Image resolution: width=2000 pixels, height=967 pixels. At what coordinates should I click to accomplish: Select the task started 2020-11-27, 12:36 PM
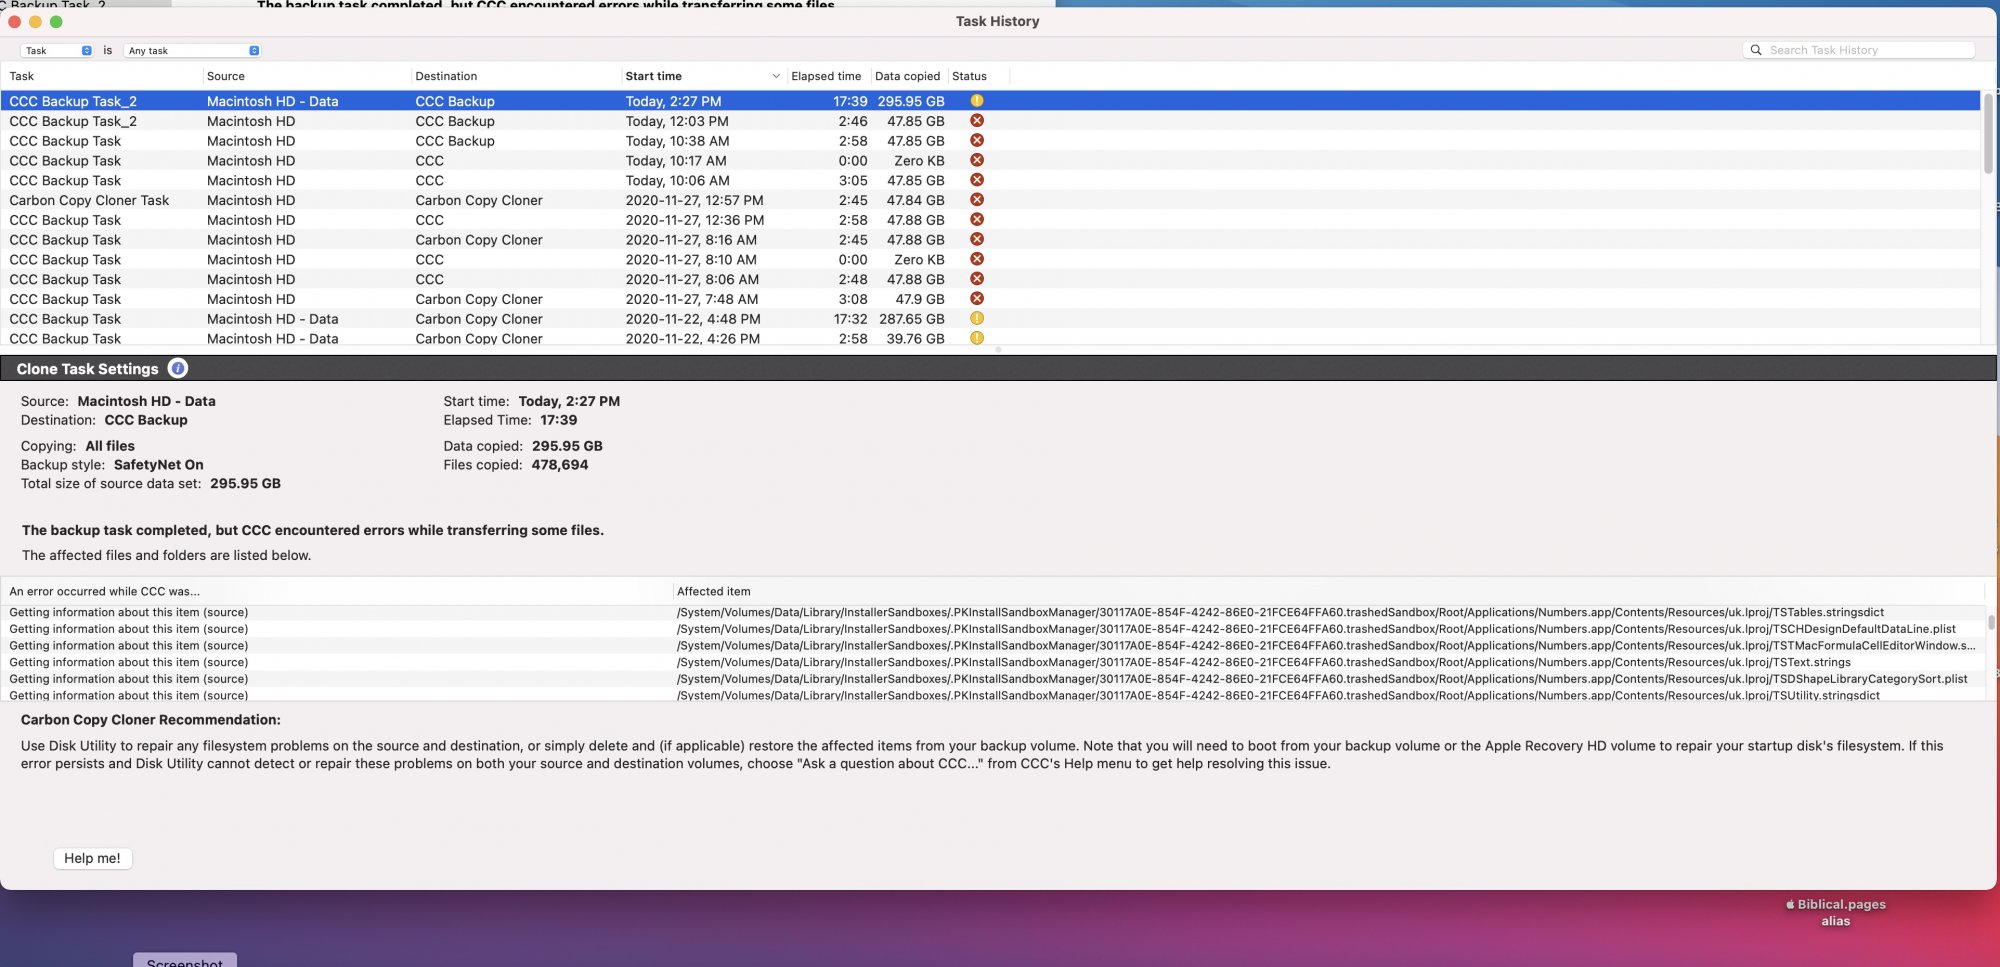point(990,220)
